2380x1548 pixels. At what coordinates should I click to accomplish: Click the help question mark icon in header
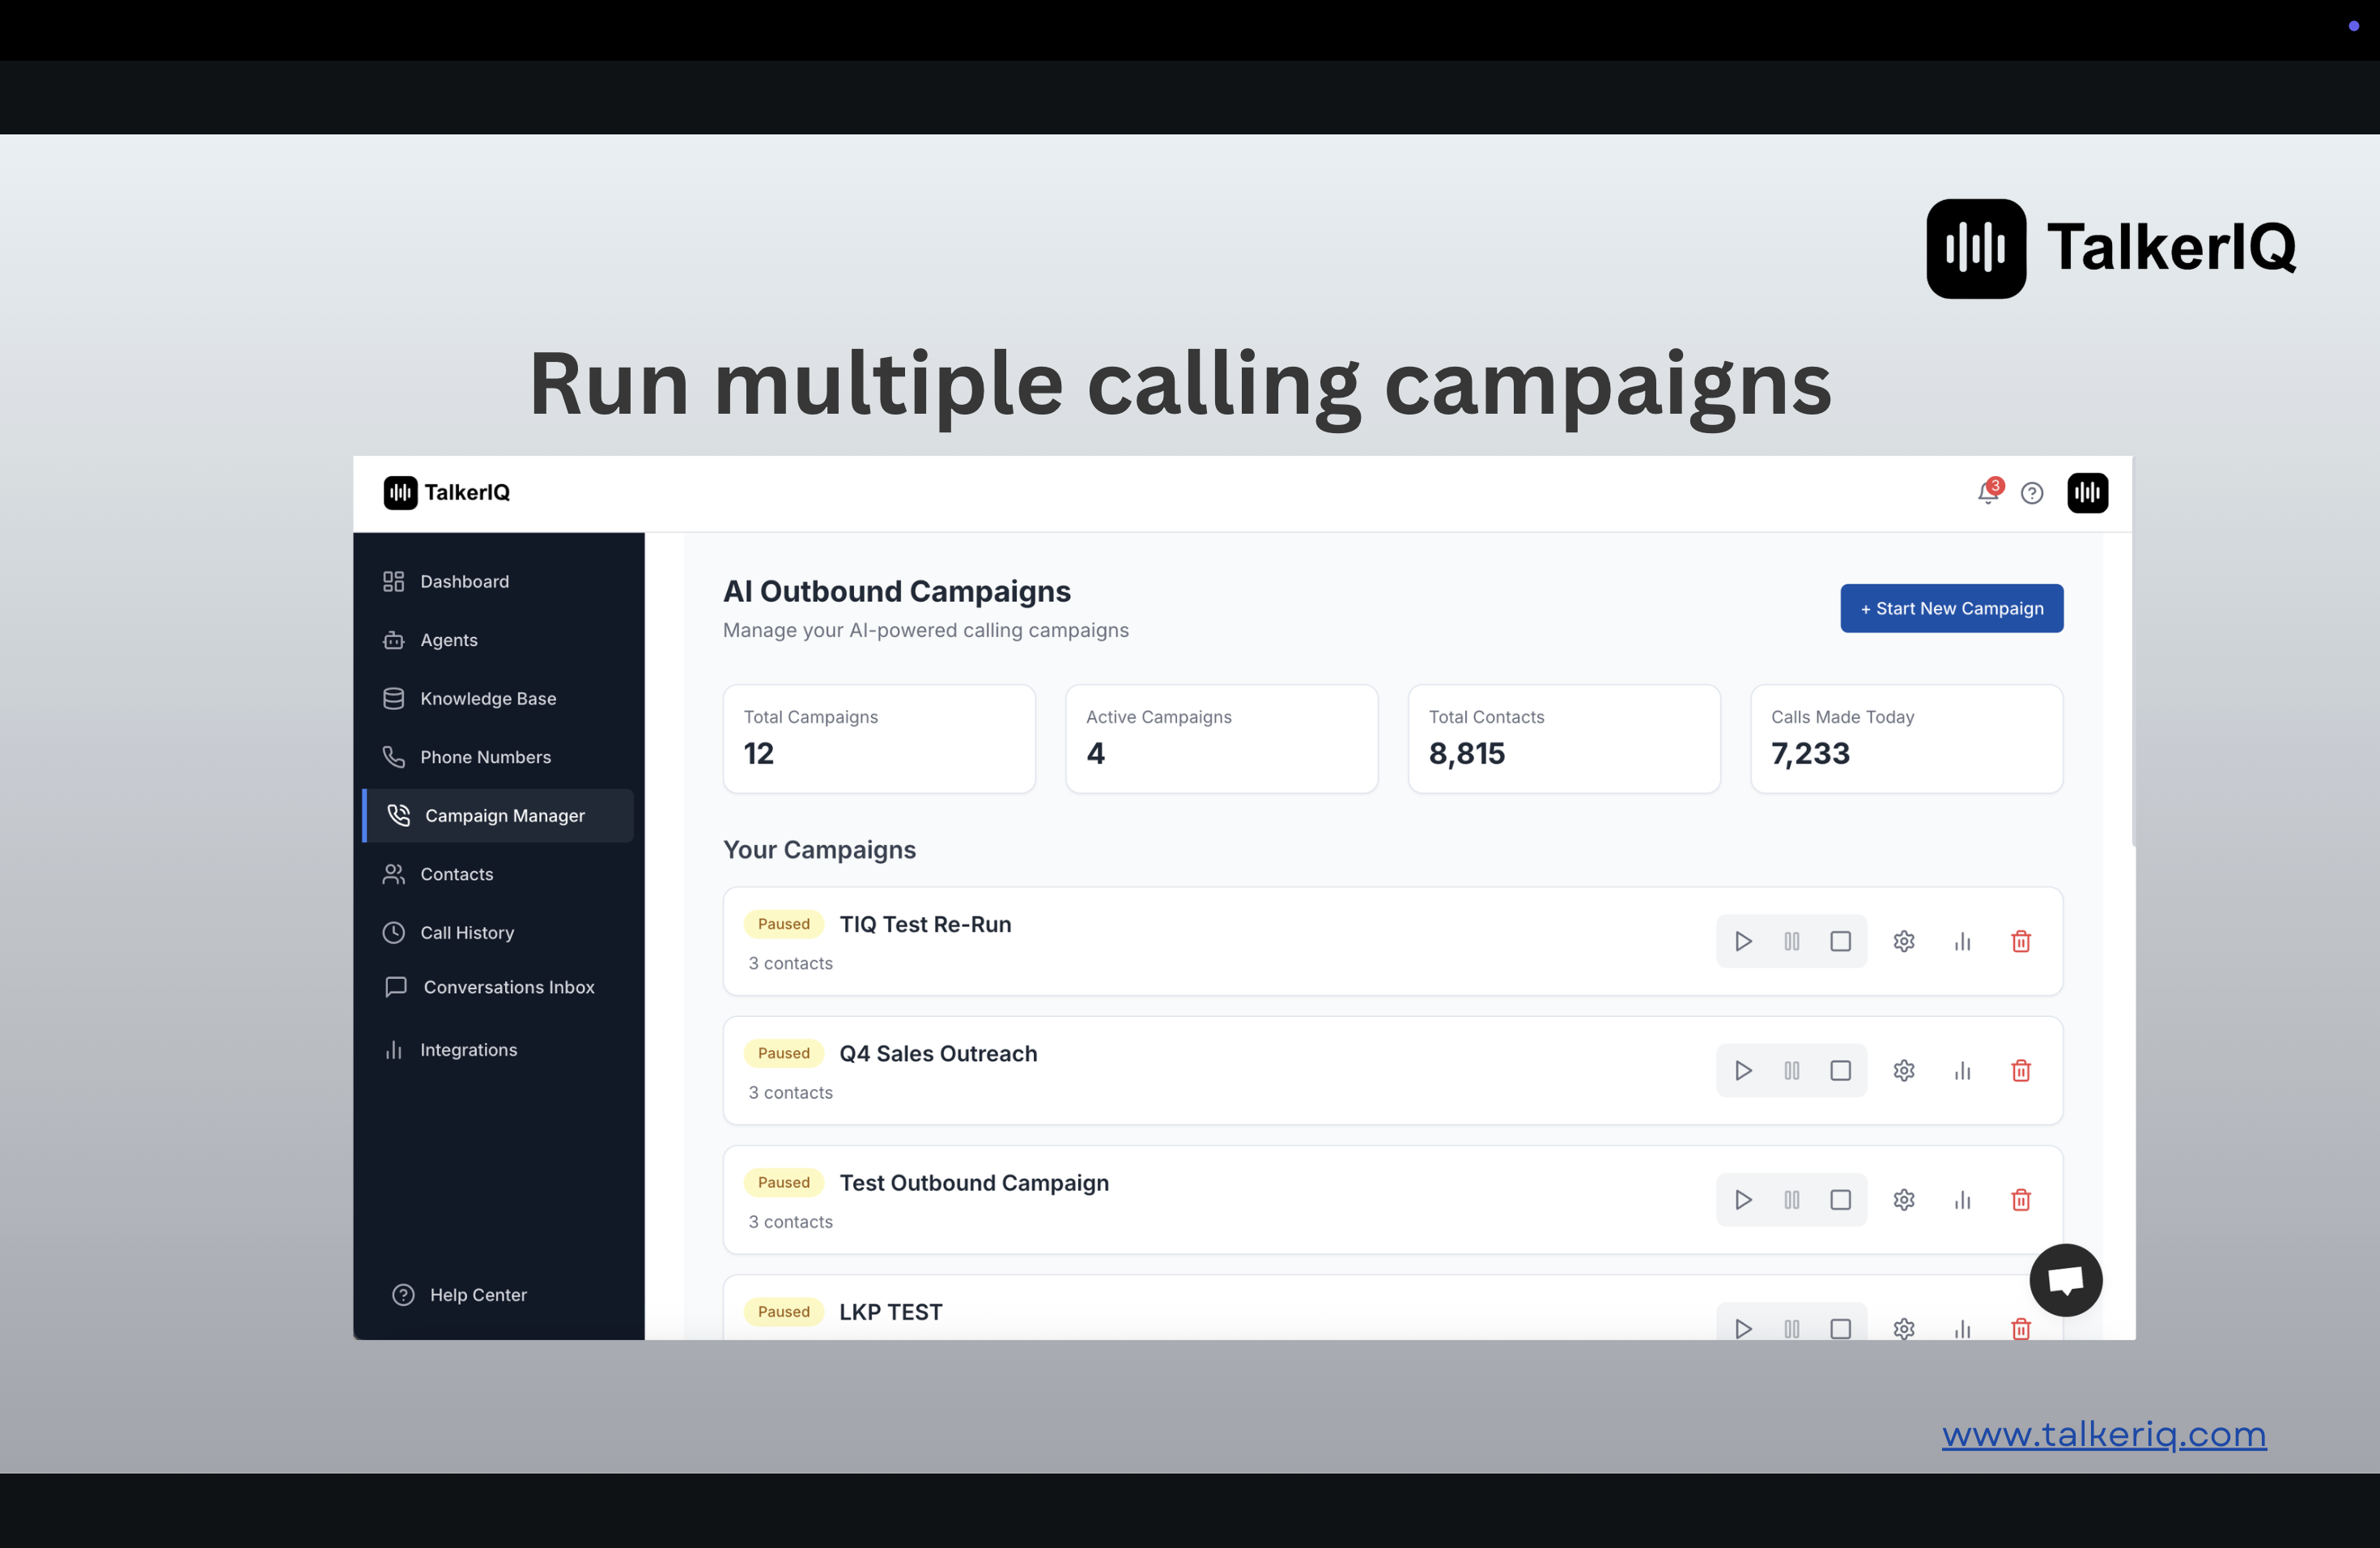(x=2031, y=493)
